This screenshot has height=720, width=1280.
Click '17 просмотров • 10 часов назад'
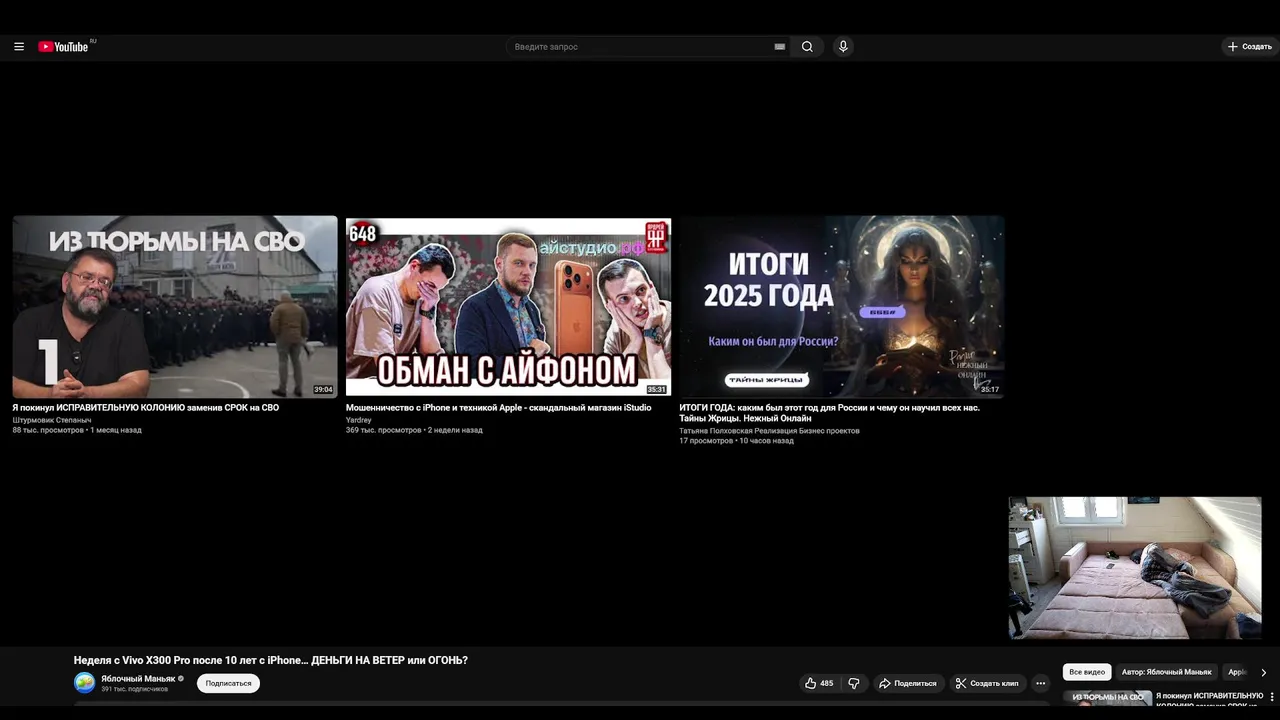pos(736,441)
